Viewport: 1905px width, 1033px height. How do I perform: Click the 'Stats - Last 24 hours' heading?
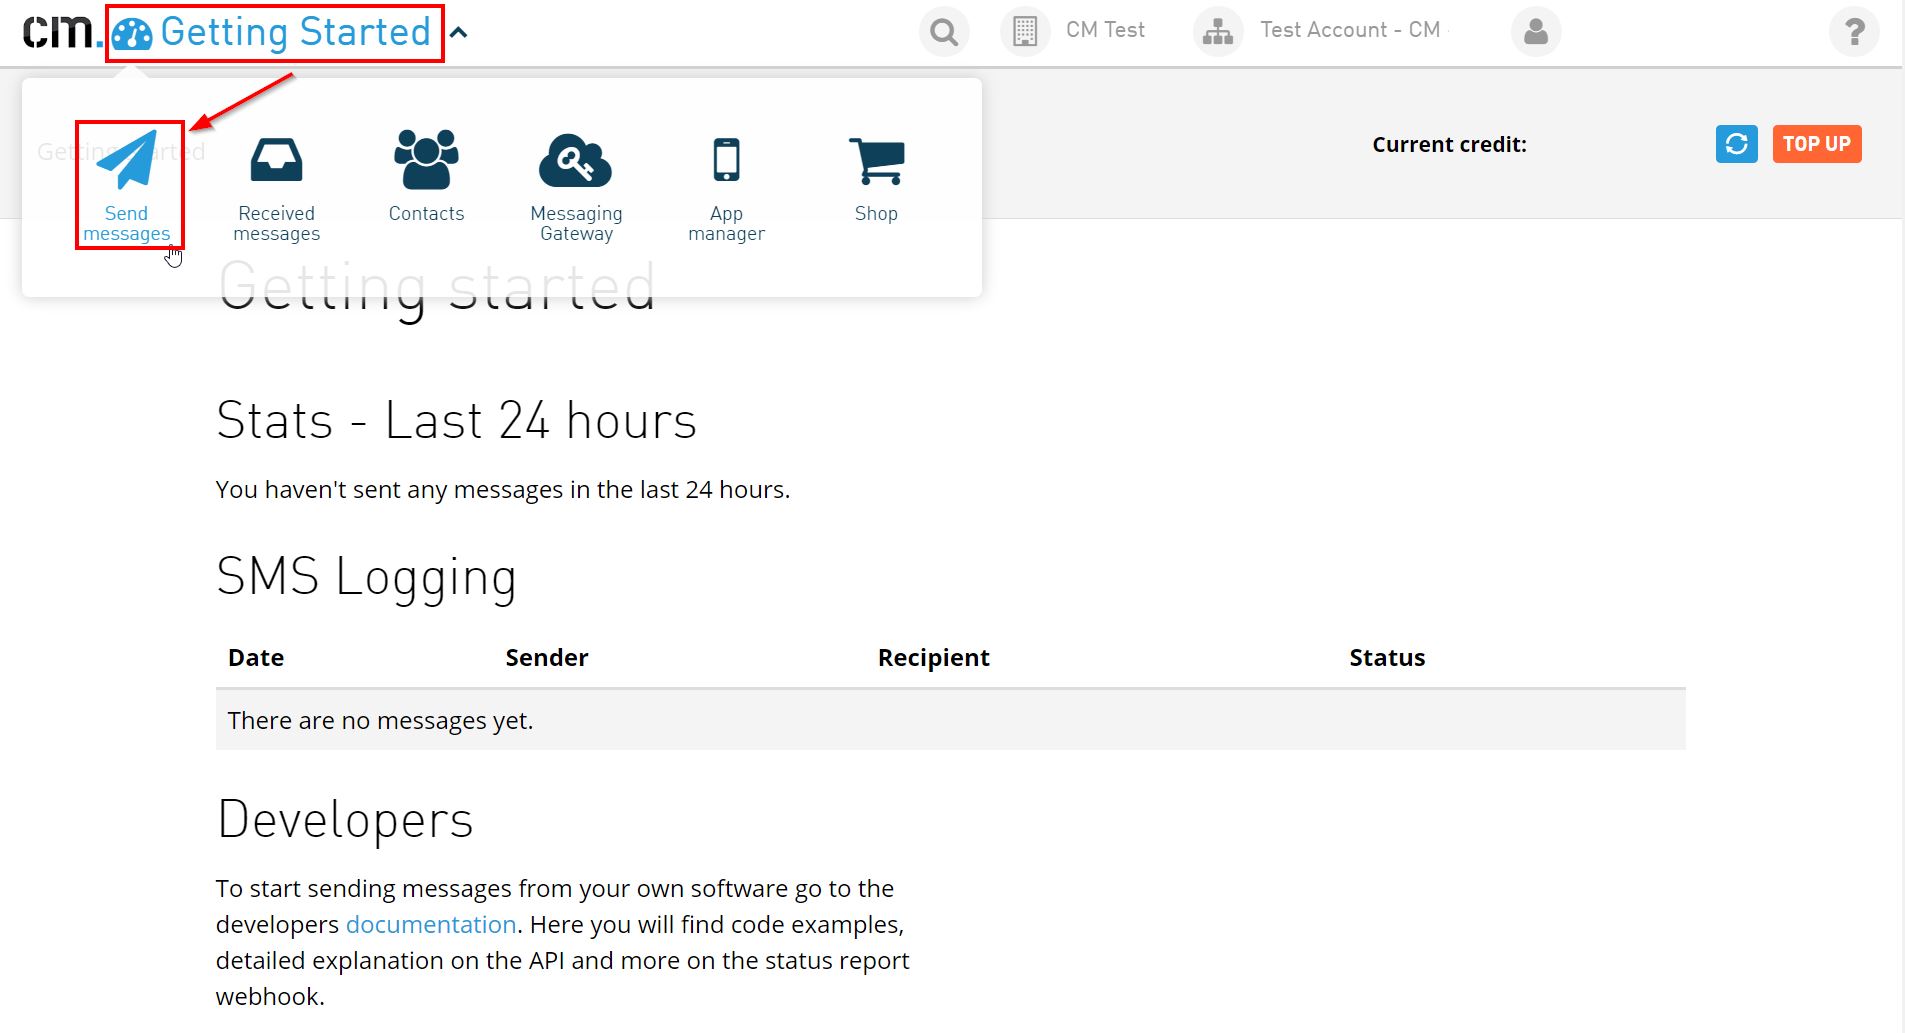pos(457,420)
